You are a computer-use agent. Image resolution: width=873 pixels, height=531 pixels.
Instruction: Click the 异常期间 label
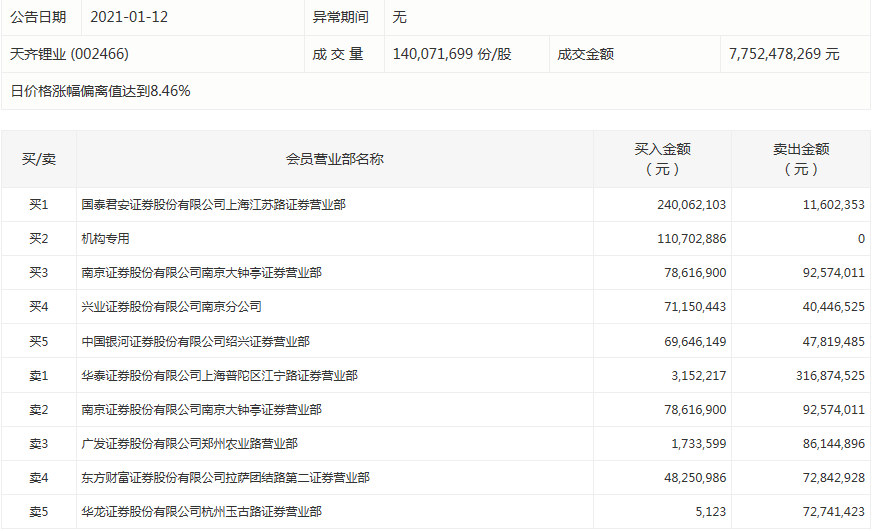click(340, 17)
